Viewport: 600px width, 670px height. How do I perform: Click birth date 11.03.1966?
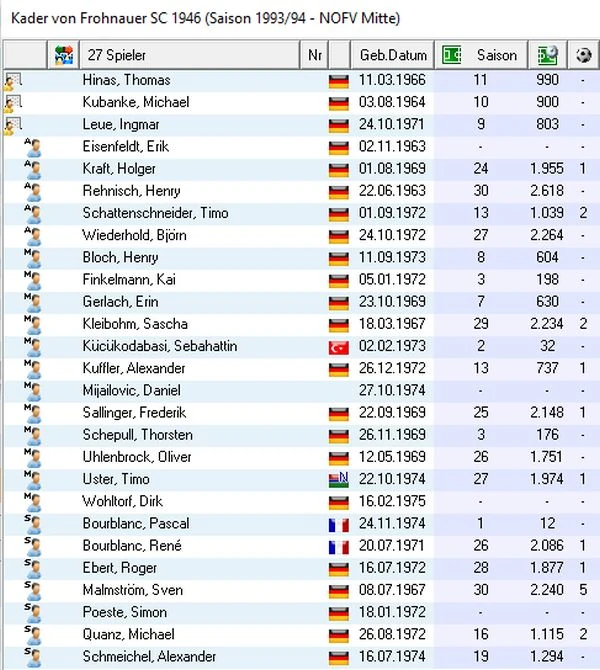point(392,80)
